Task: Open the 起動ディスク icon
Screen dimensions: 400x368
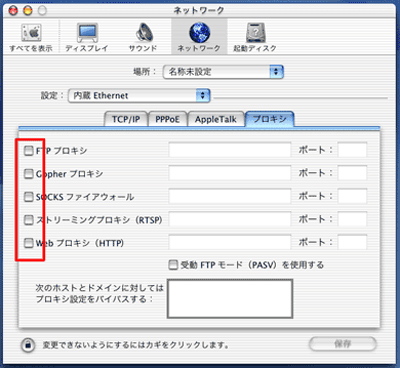Action: tap(255, 32)
